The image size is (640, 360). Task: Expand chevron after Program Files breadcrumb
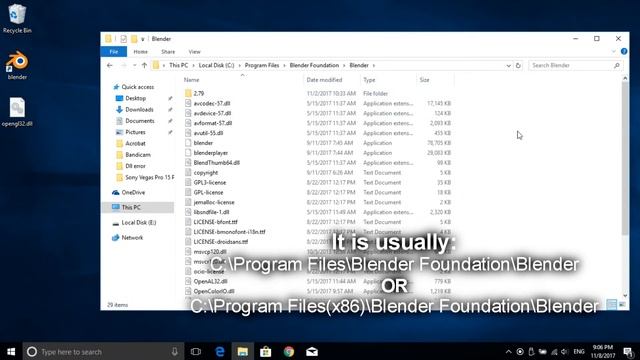coord(284,65)
